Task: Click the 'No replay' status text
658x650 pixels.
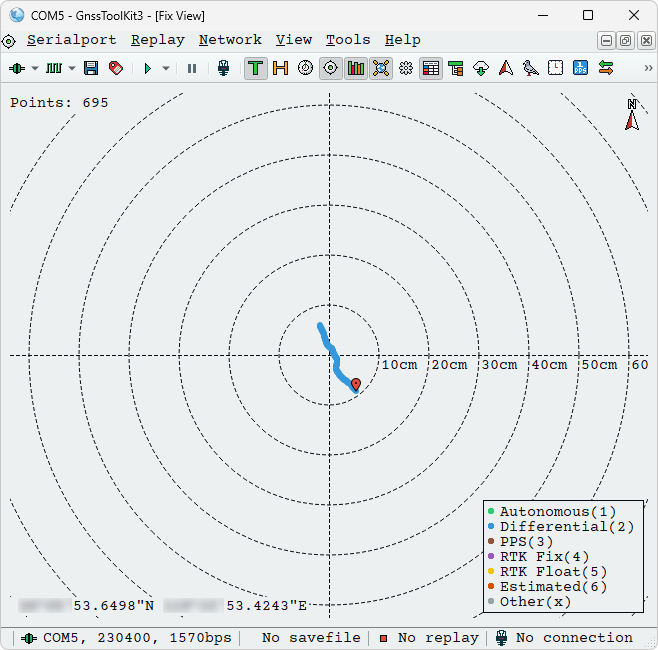Action: pos(438,638)
